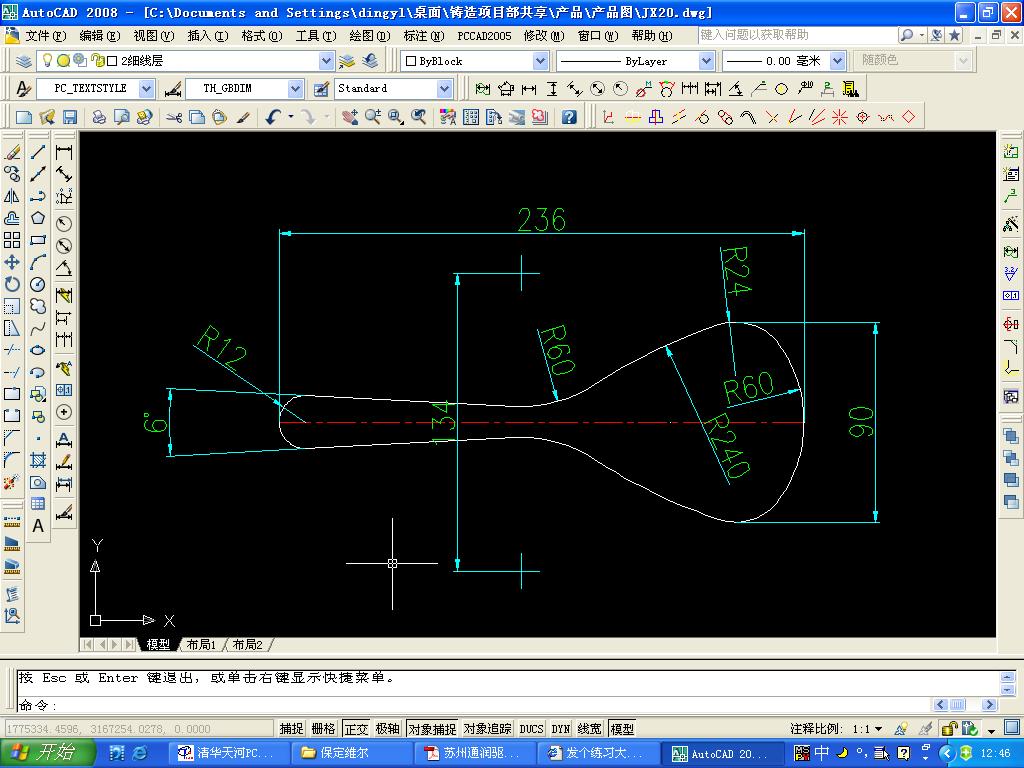Image resolution: width=1024 pixels, height=768 pixels.
Task: Expand the 随颜色 plot style dropdown
Action: click(962, 61)
